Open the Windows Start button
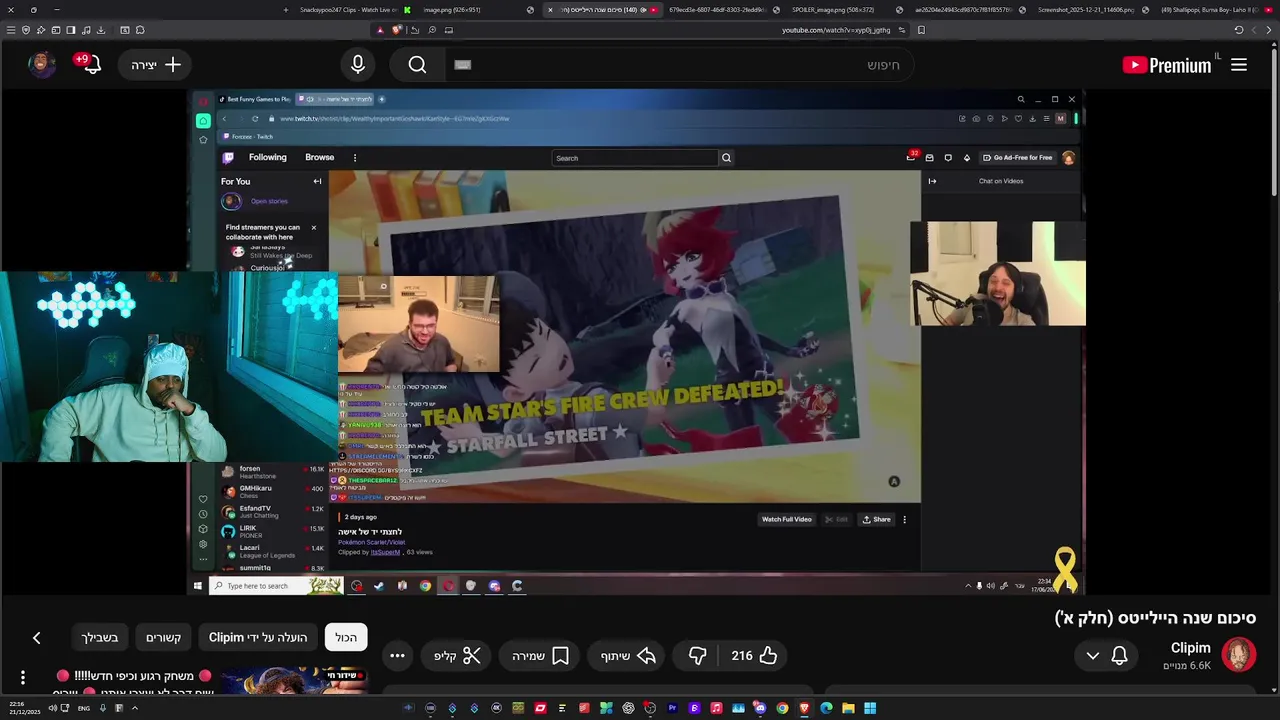 coord(870,708)
